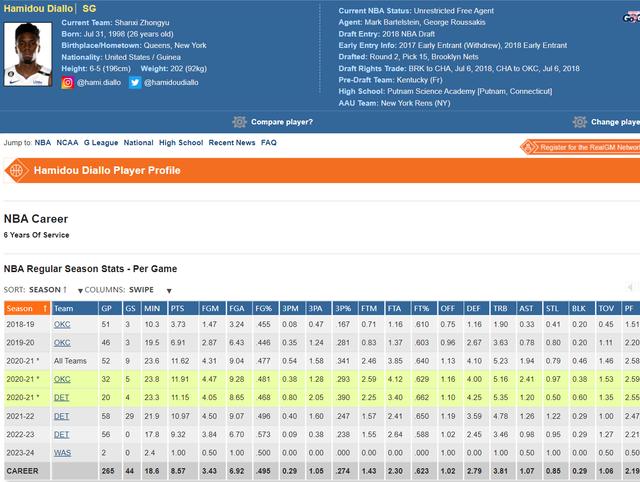Sort by TOV column header
This screenshot has height=482, width=640.
point(608,309)
